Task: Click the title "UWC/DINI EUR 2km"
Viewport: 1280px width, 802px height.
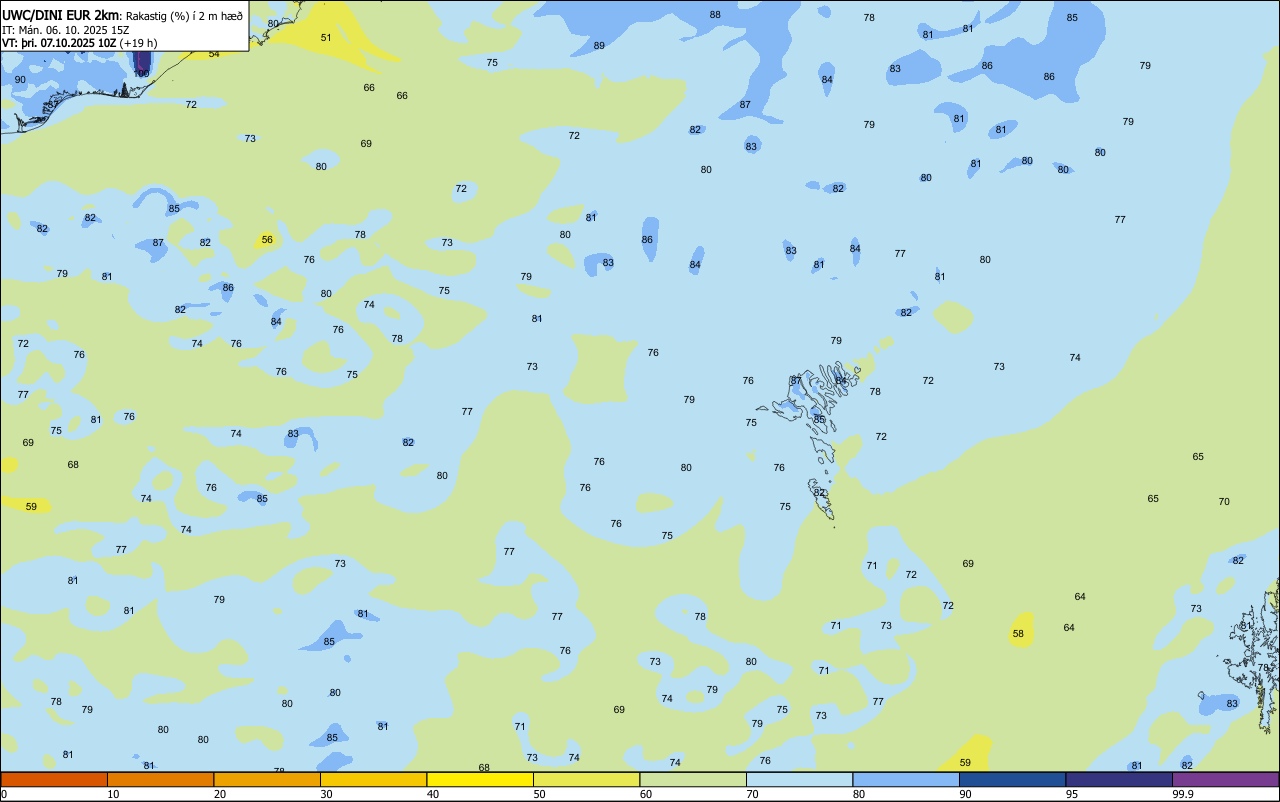Action: (x=61, y=14)
